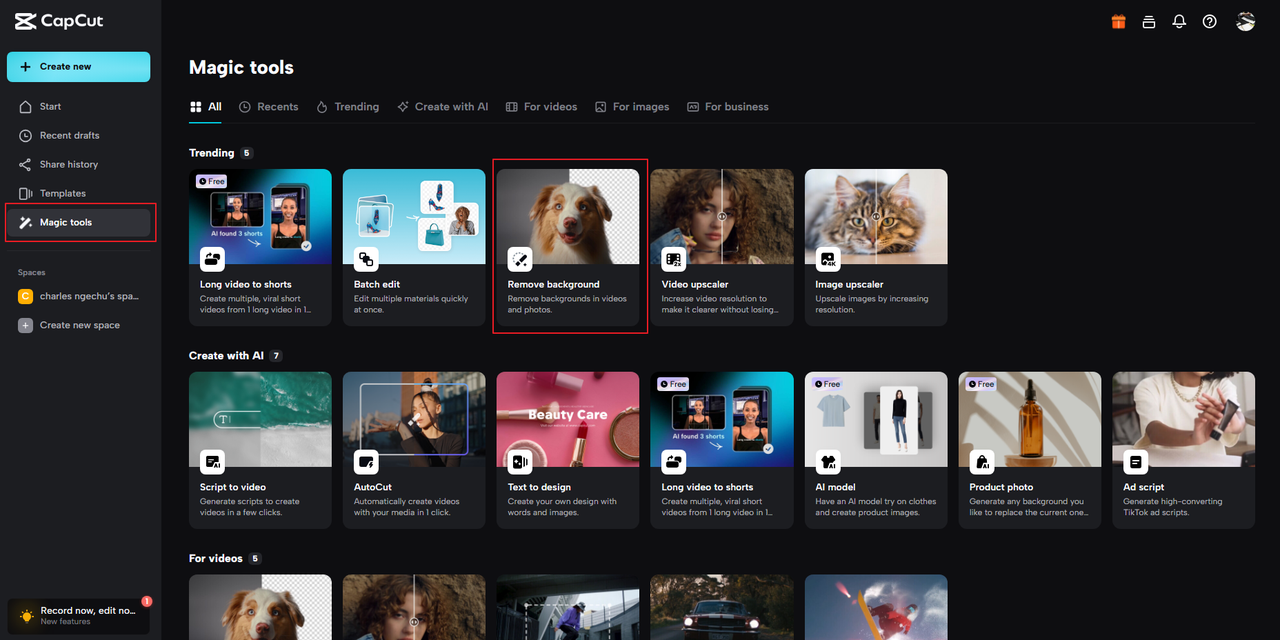Click the Batch edit tool icon

click(366, 260)
